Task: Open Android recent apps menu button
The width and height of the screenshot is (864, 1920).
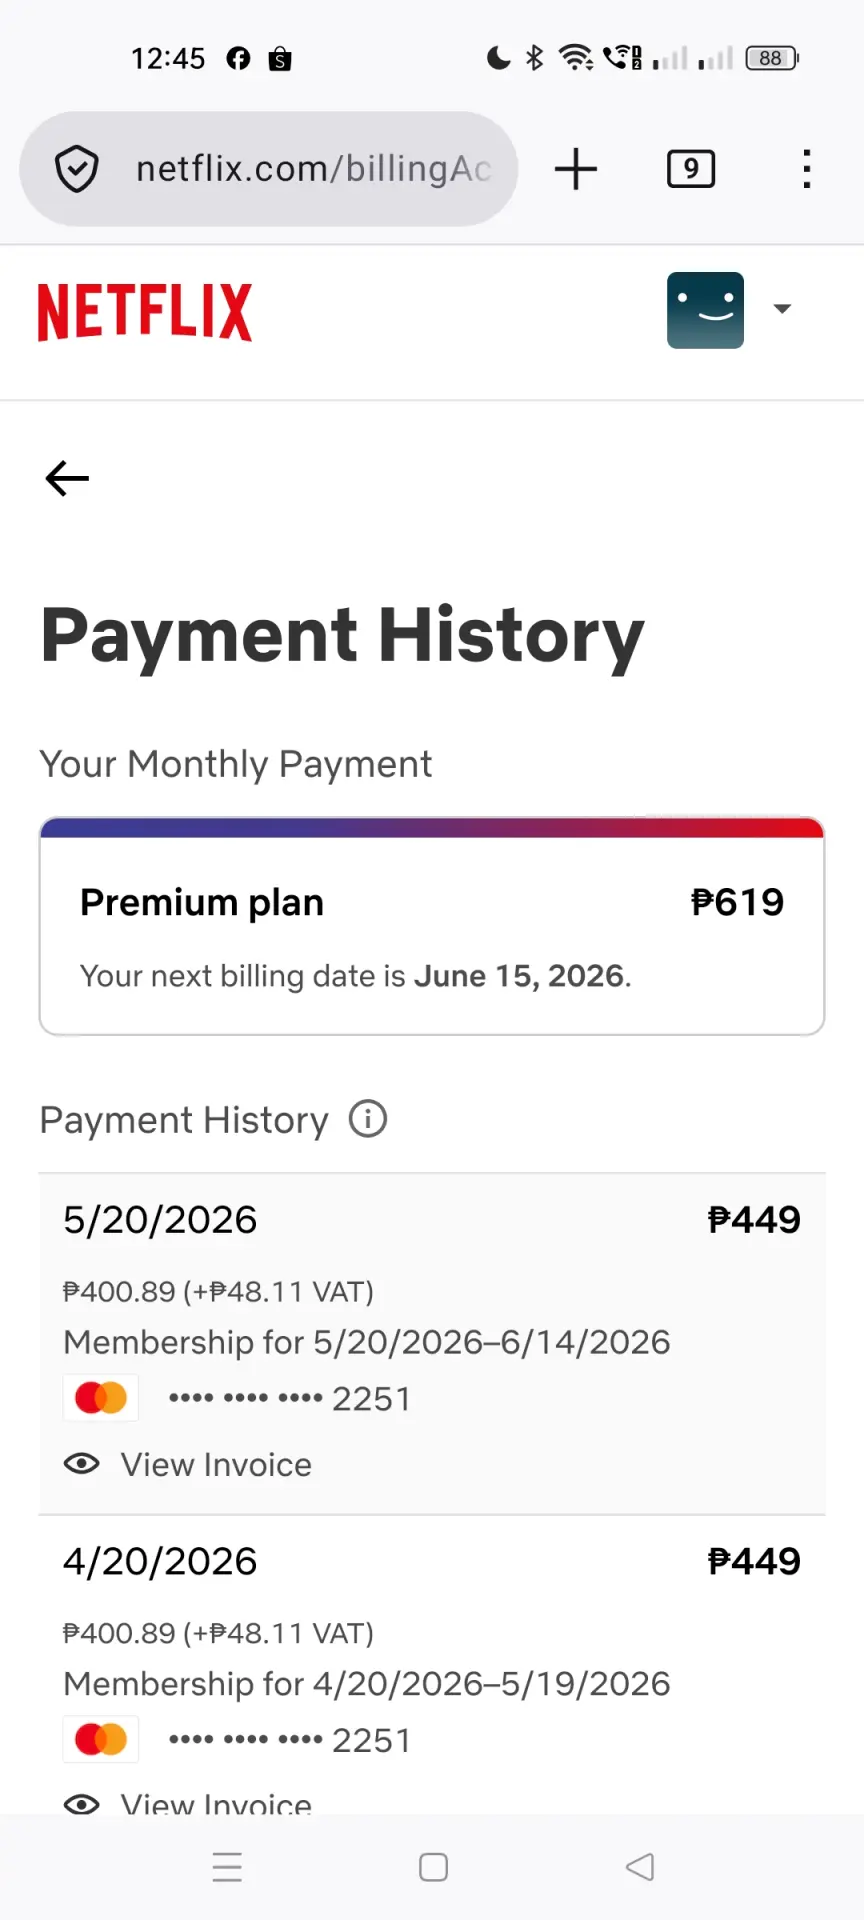Action: [227, 1867]
